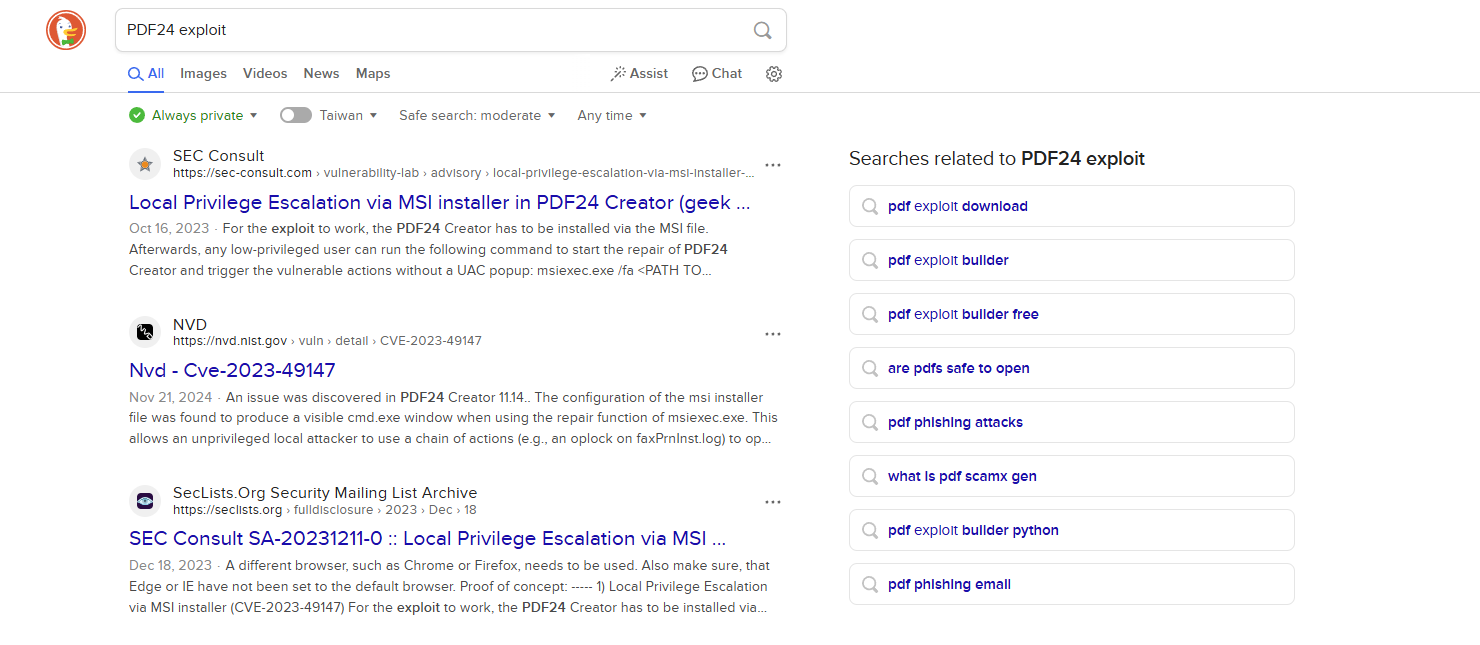The width and height of the screenshot is (1480, 645).
Task: Click the SEC Consult site favicon
Action: [145, 164]
